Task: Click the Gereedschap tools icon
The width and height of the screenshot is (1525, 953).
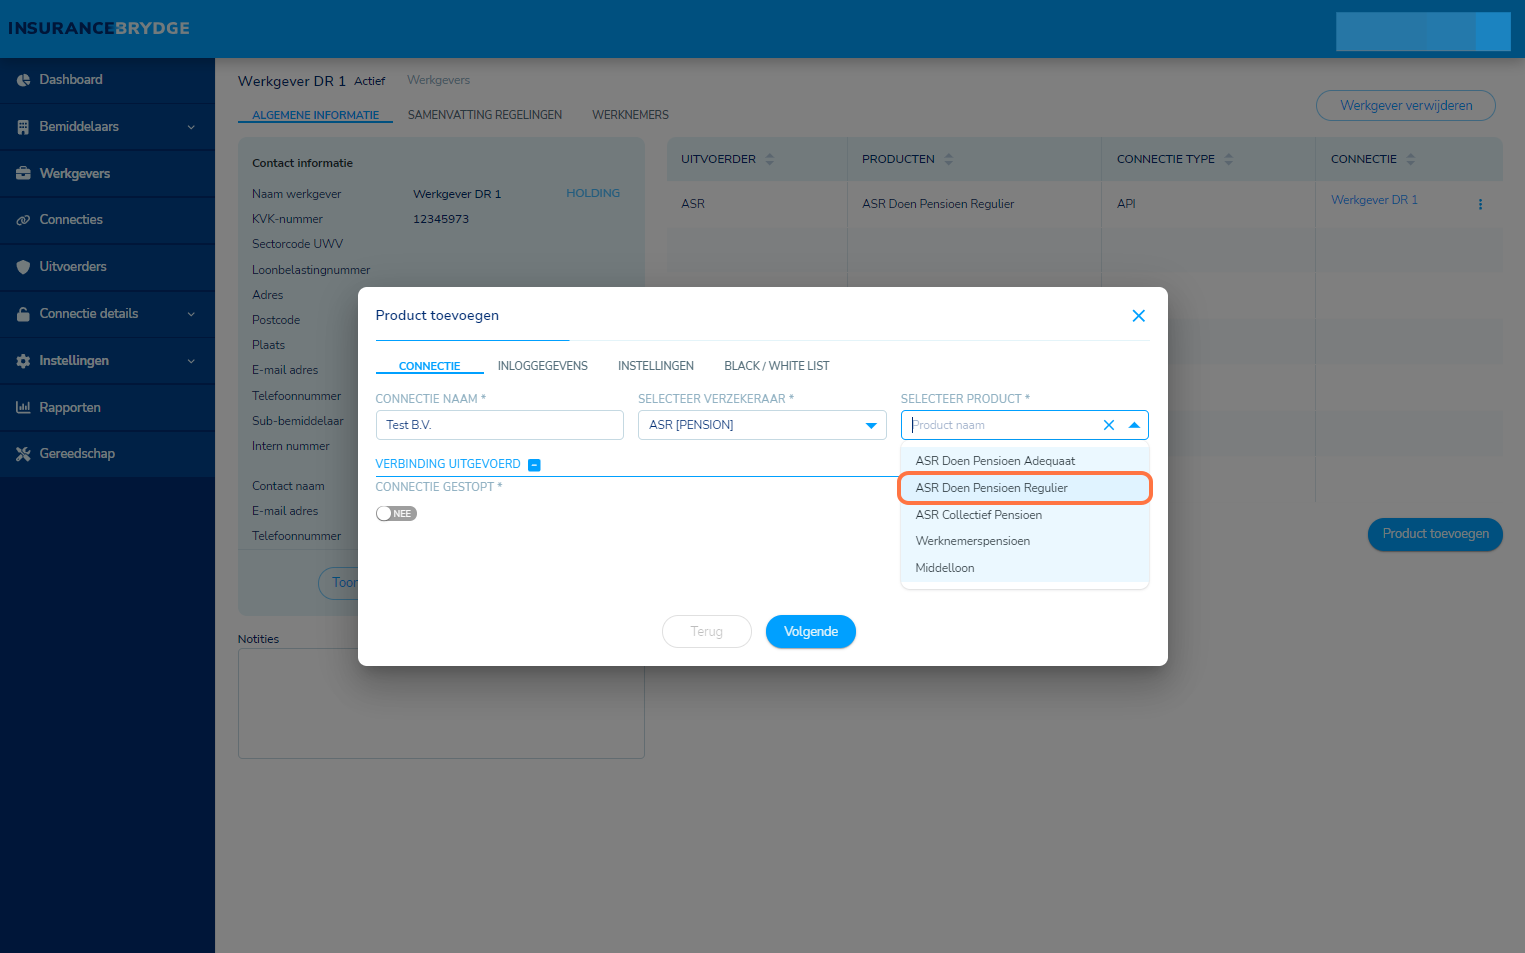Action: point(23,454)
